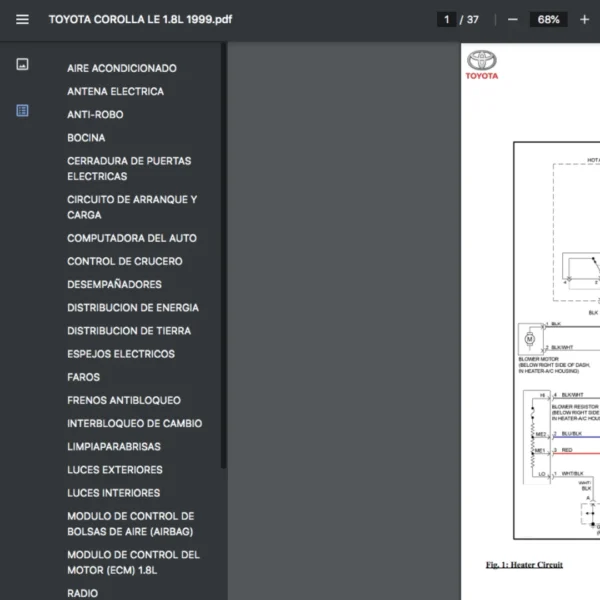Jump to the BOCINA bookmark
Screen dimensions: 600x600
pos(86,137)
